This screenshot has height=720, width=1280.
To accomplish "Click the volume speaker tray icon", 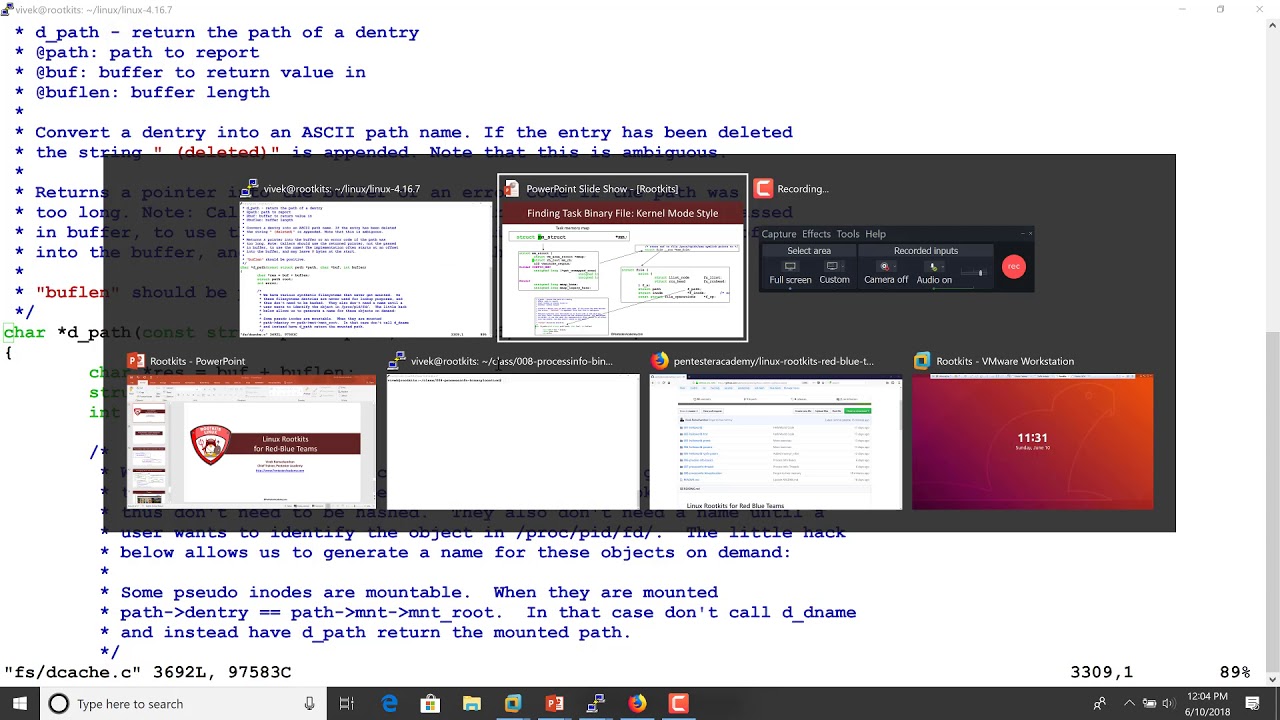I will click(1167, 704).
